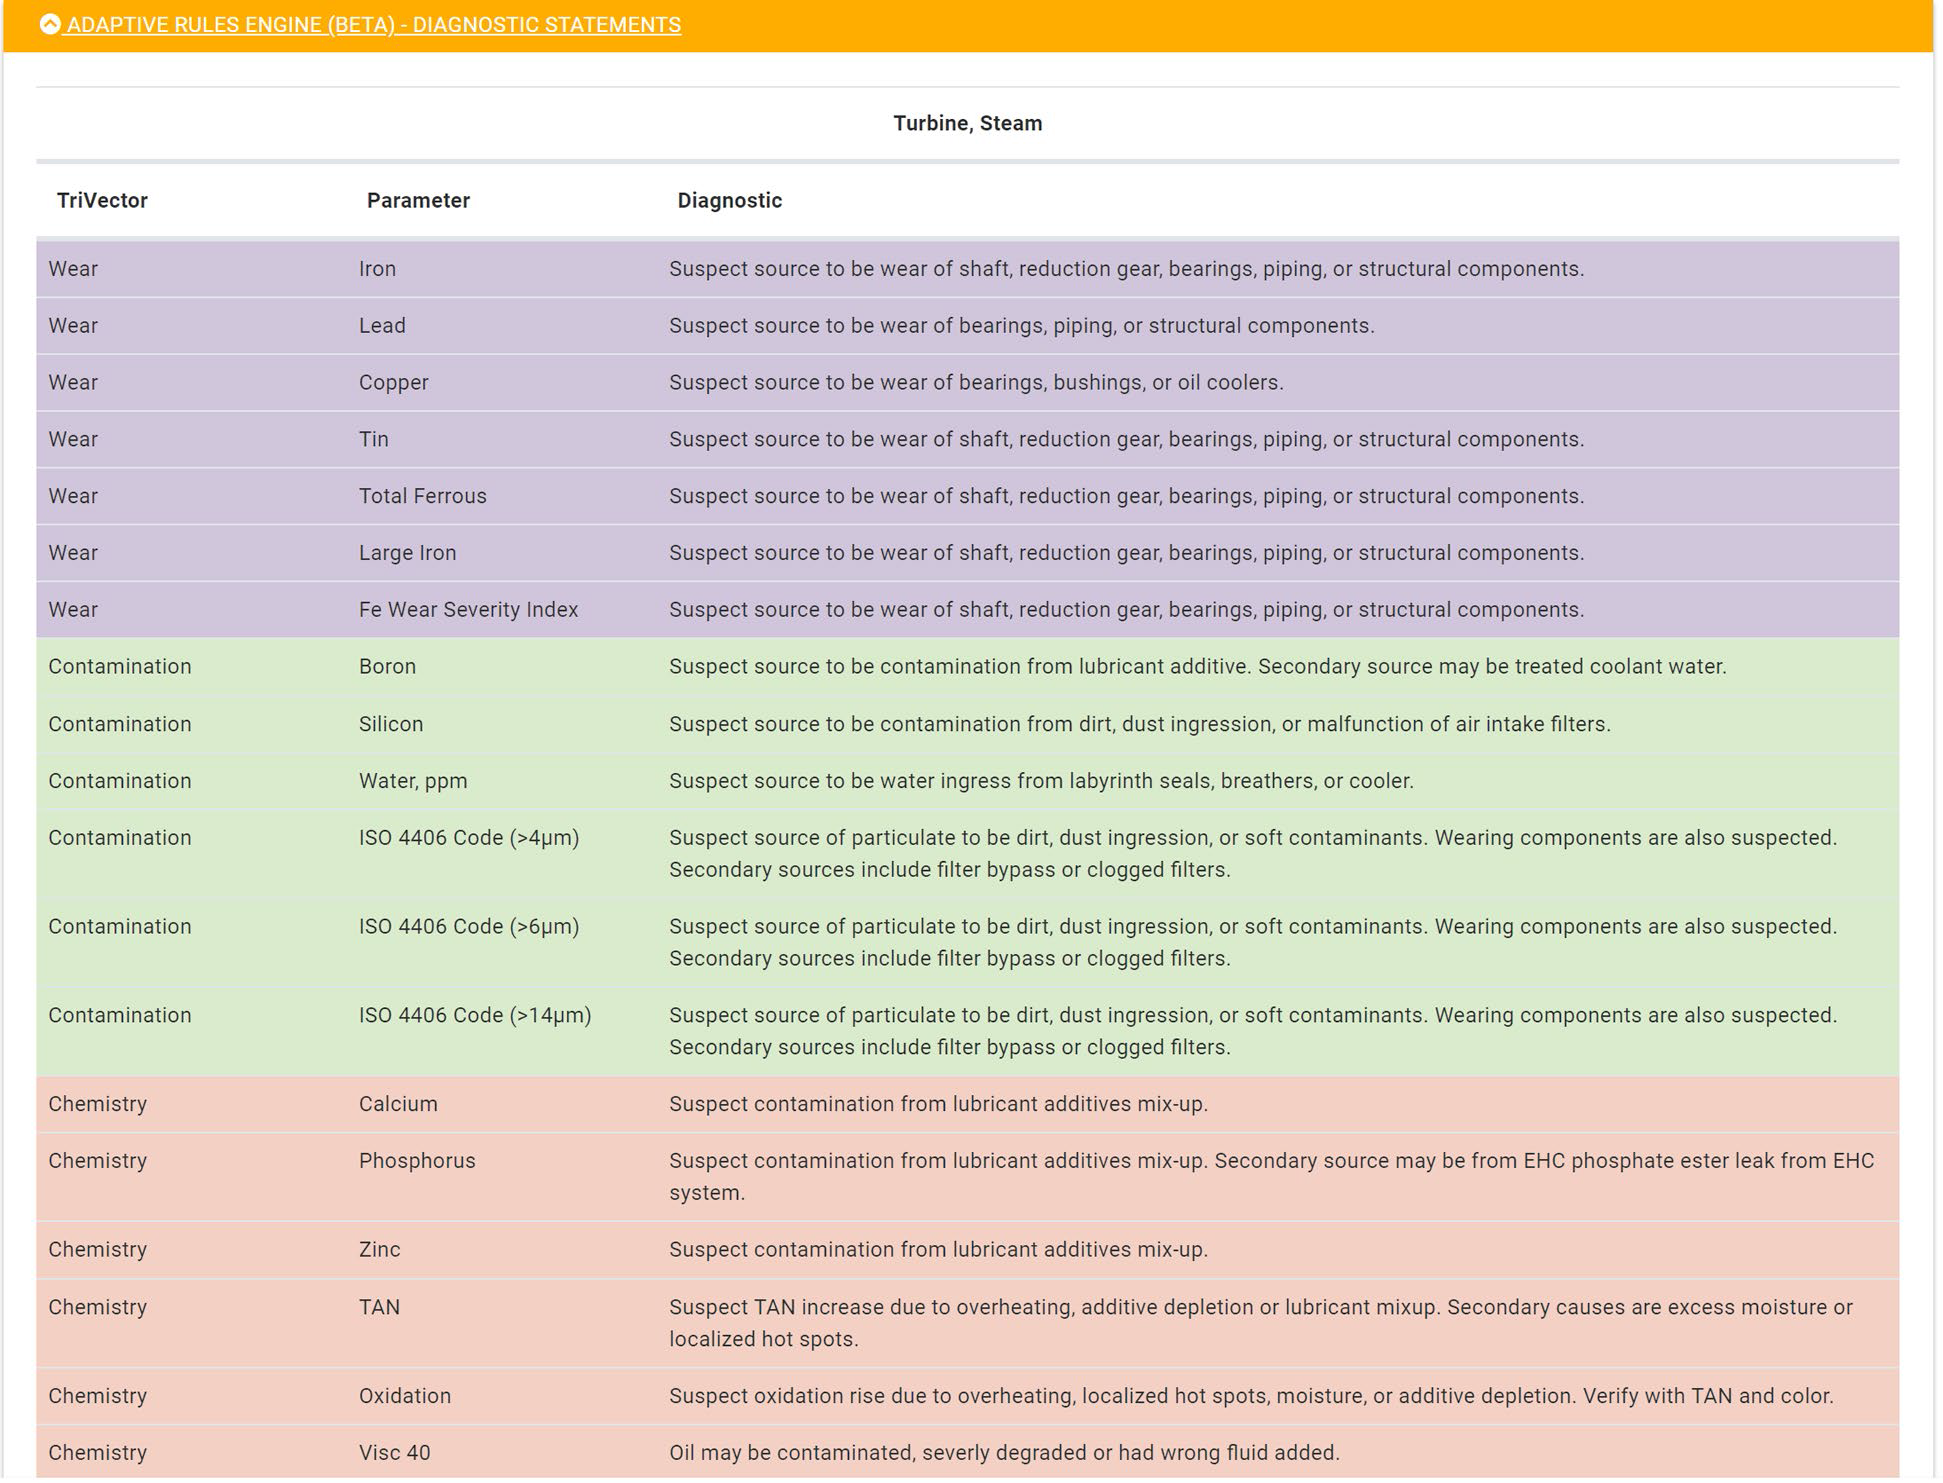Select the Lead parameter row
Image resolution: width=1943 pixels, height=1483 pixels.
[382, 325]
